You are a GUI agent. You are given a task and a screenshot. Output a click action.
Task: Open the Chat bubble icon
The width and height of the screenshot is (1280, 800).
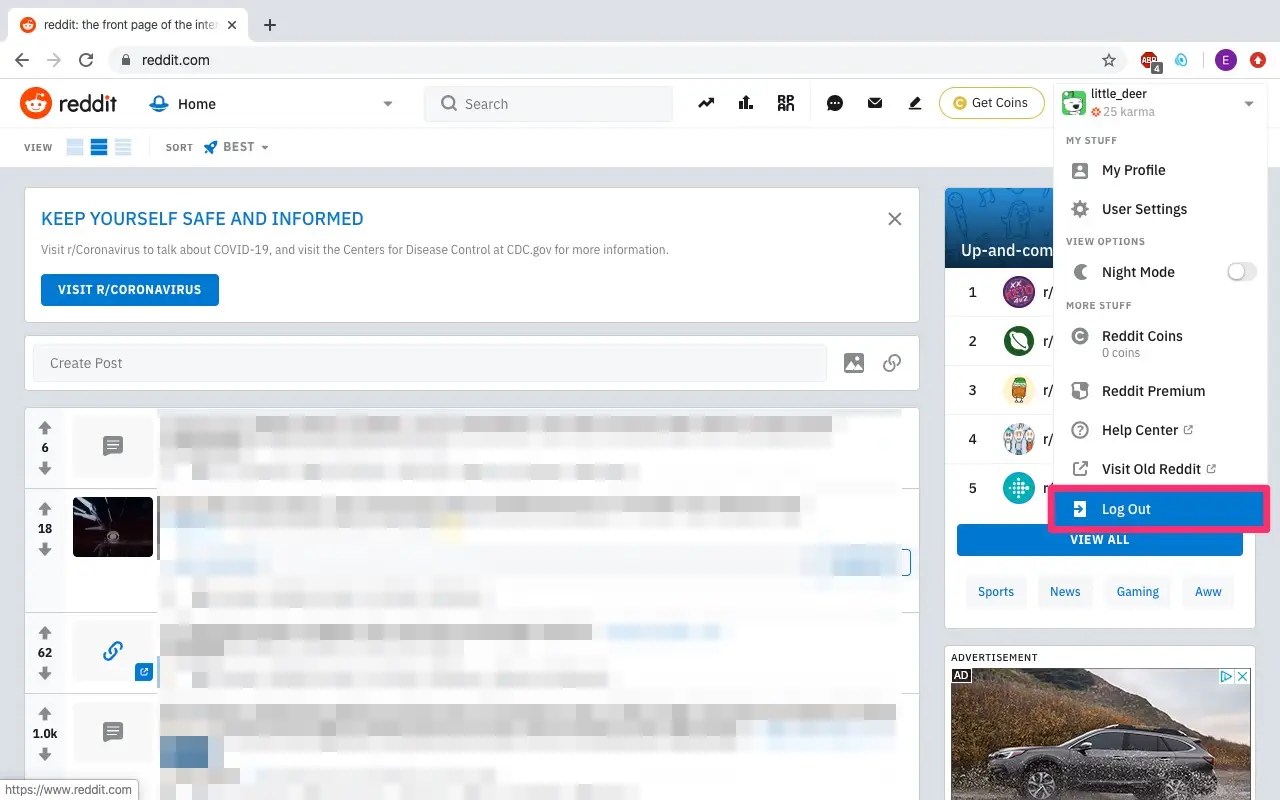835,103
